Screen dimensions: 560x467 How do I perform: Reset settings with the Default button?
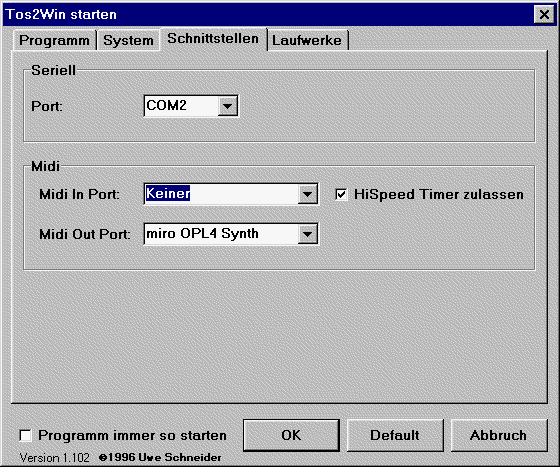pos(395,435)
